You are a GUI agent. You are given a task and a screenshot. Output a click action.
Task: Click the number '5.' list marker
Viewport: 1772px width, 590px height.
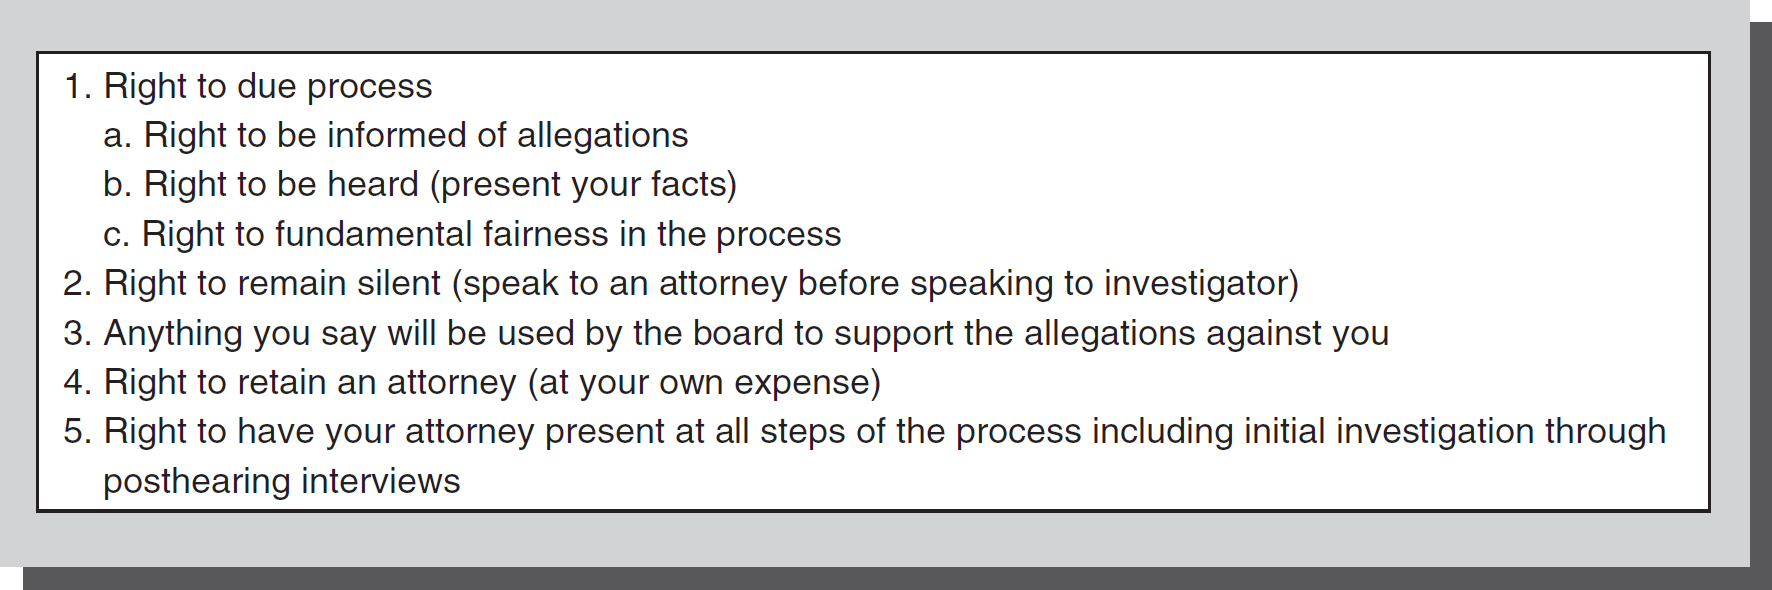(78, 432)
